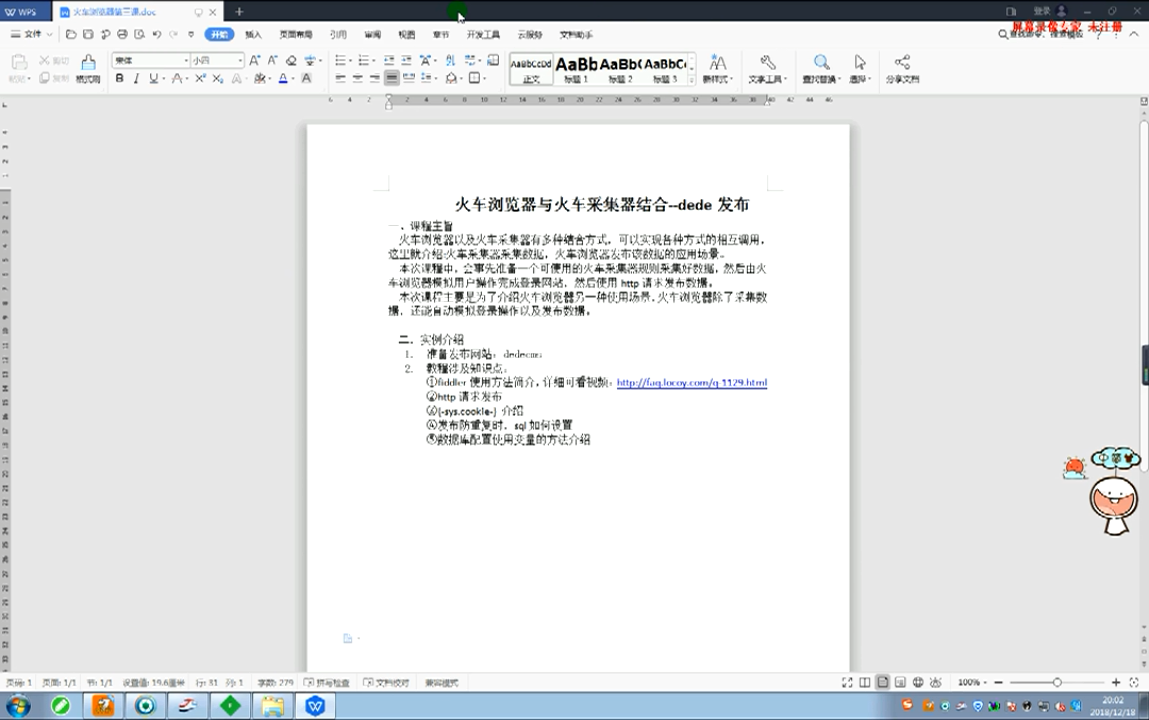Screen dimensions: 1149x720
Task: Open print preview from quick access toolbar
Action: point(139,34)
